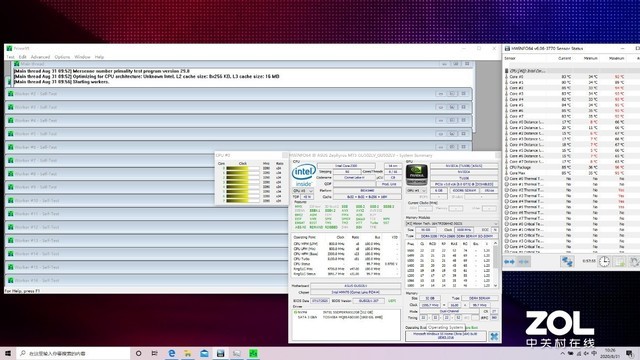640x360 pixels.
Task: Open the Test menu in Prime95
Action: [x=10, y=57]
